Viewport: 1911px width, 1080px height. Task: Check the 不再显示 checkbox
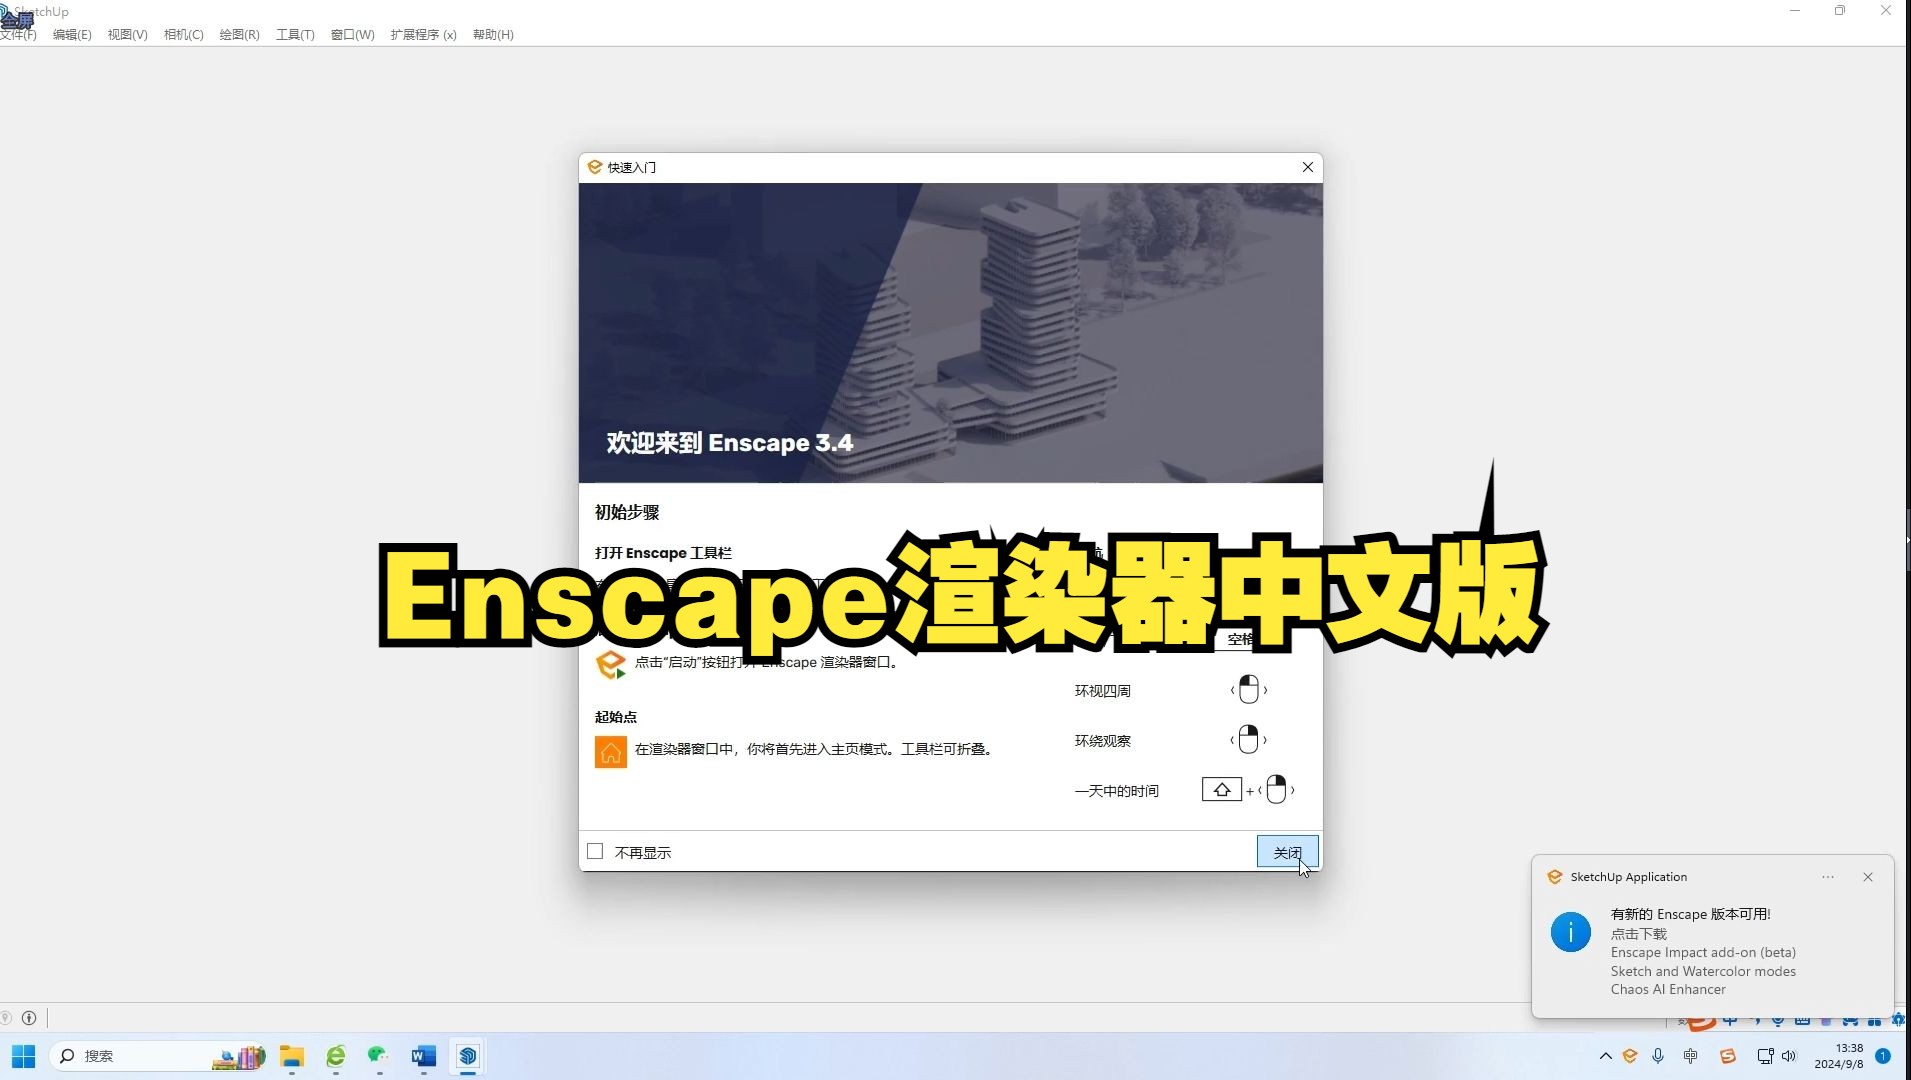coord(596,851)
